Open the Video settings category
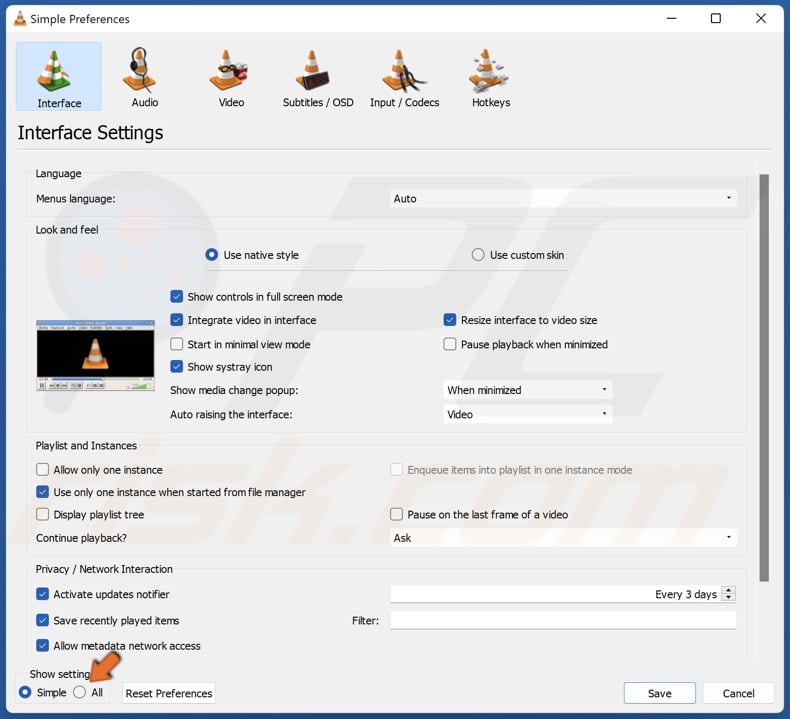 click(x=231, y=77)
